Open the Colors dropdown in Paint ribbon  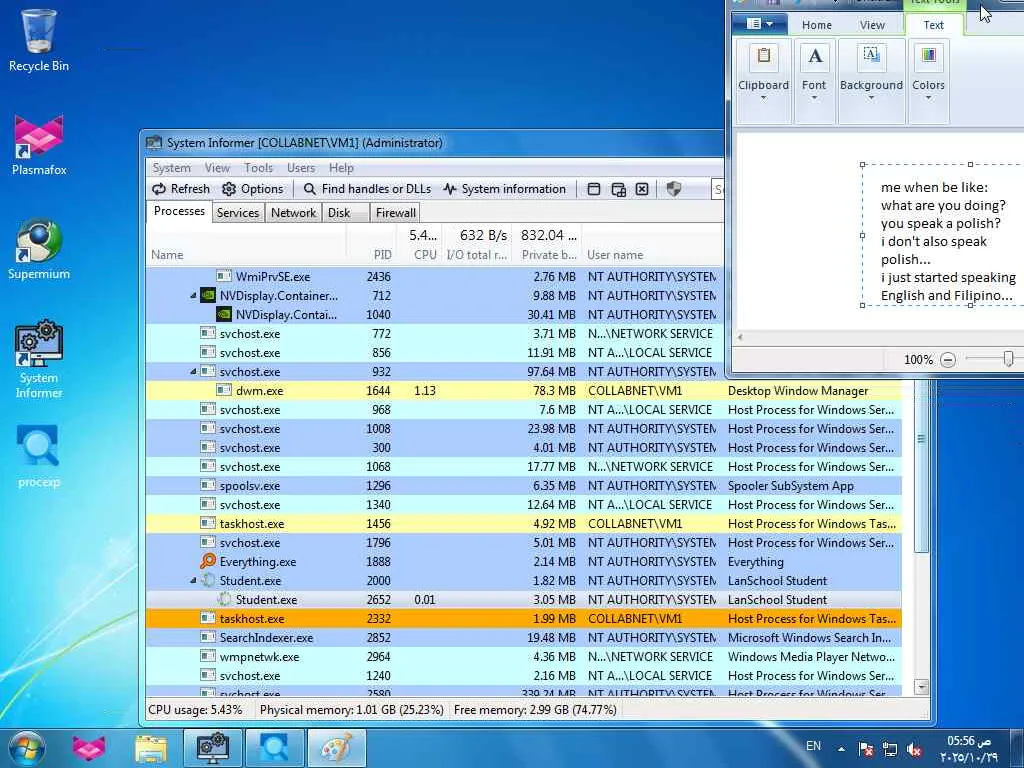point(928,80)
